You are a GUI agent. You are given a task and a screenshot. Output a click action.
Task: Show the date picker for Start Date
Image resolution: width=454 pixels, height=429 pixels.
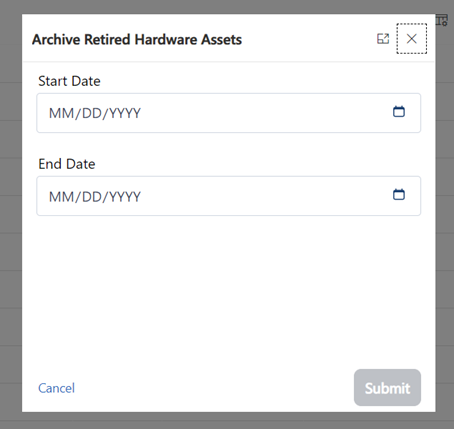tap(399, 112)
